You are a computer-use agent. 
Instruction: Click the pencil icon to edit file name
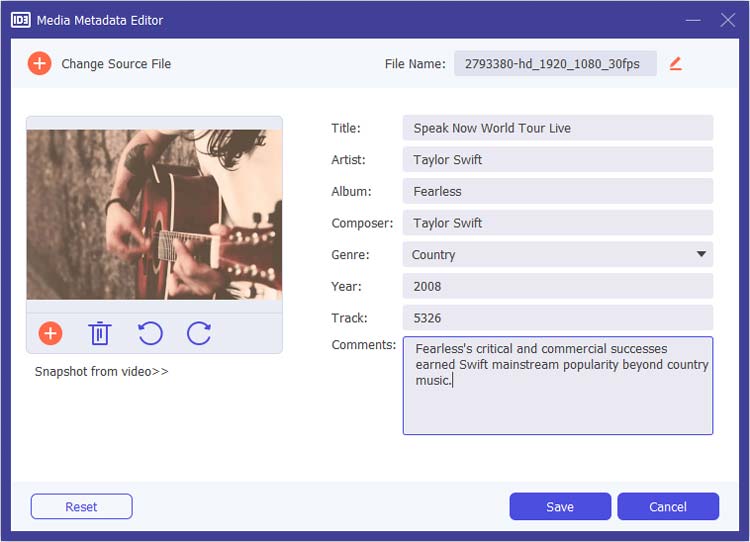[675, 64]
